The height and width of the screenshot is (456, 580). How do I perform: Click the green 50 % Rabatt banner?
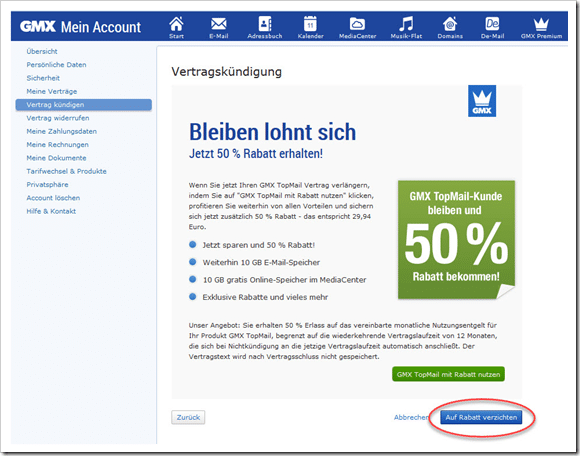(x=456, y=240)
